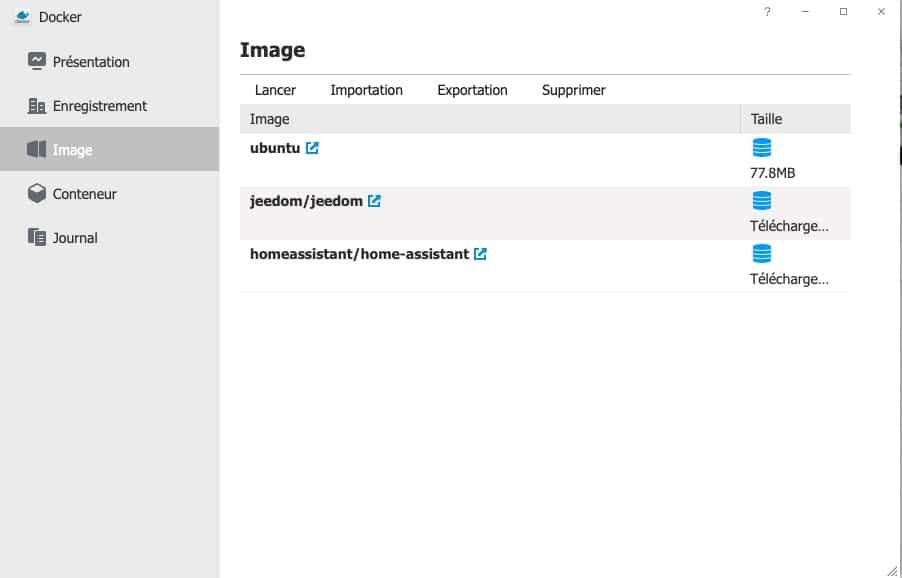Viewport: 902px width, 578px height.
Task: Open homeassistant/home-assistant external link icon
Action: point(480,254)
